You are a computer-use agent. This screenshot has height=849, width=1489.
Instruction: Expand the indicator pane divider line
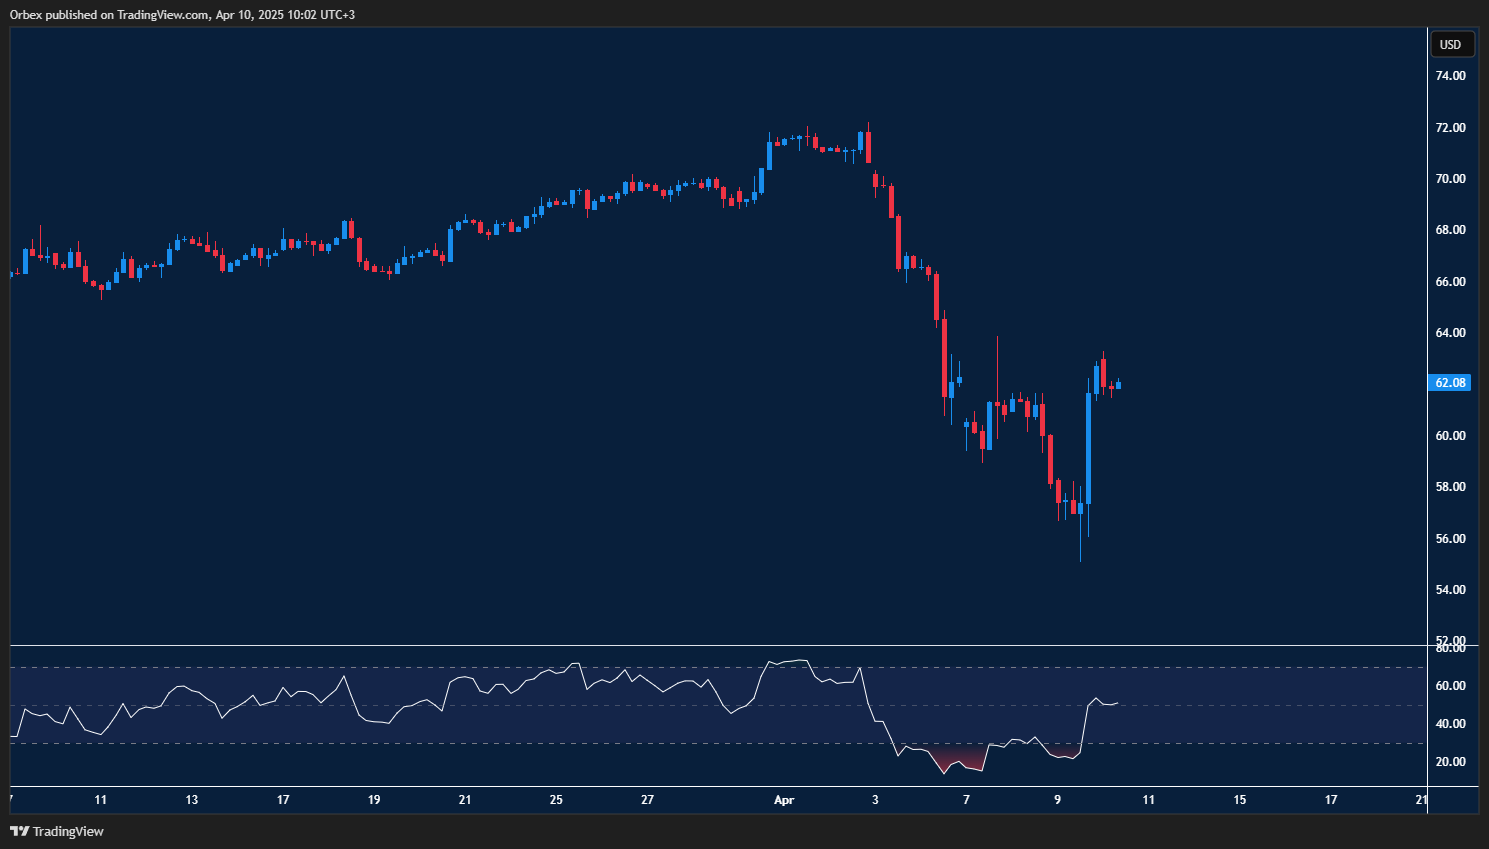click(x=700, y=645)
